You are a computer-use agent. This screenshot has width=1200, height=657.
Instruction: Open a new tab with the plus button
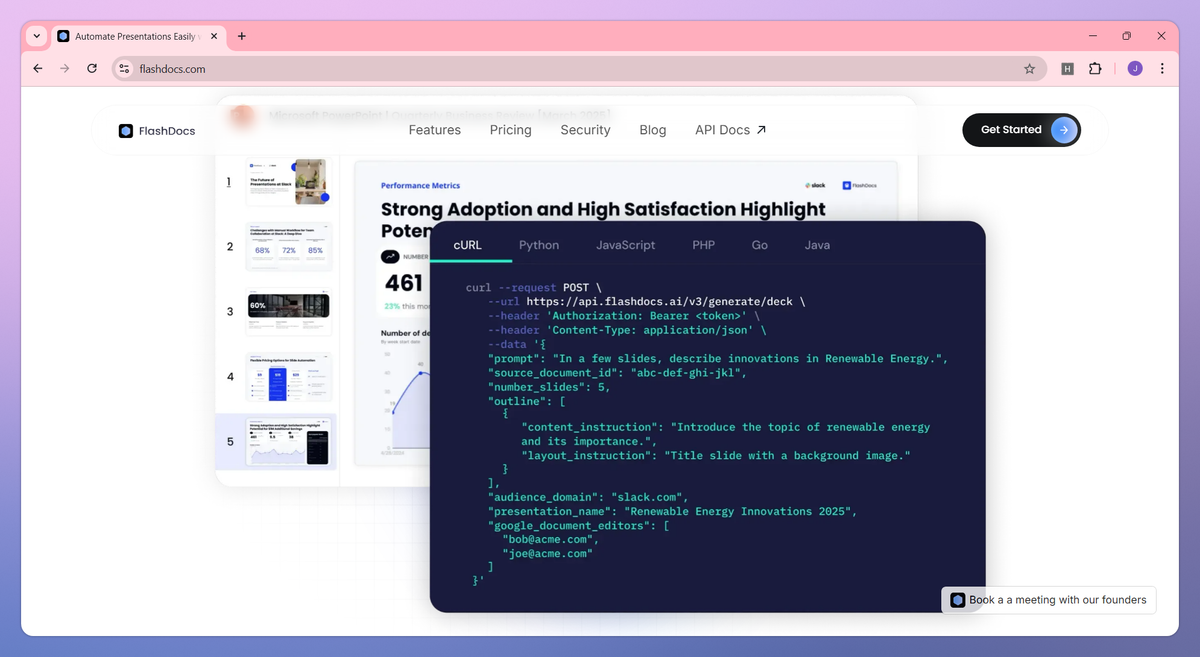[241, 36]
